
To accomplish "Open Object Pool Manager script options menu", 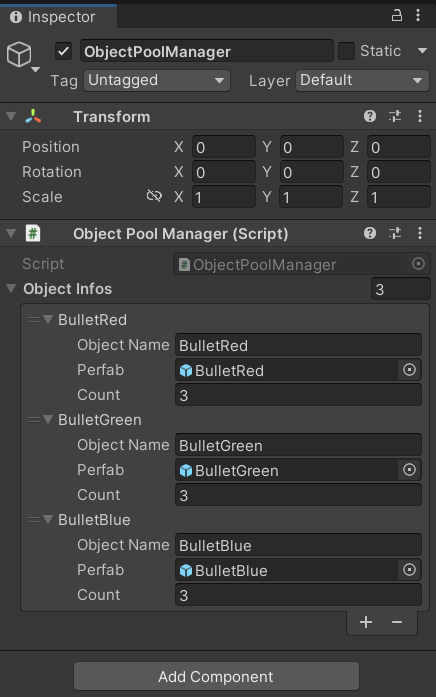I will pos(420,233).
